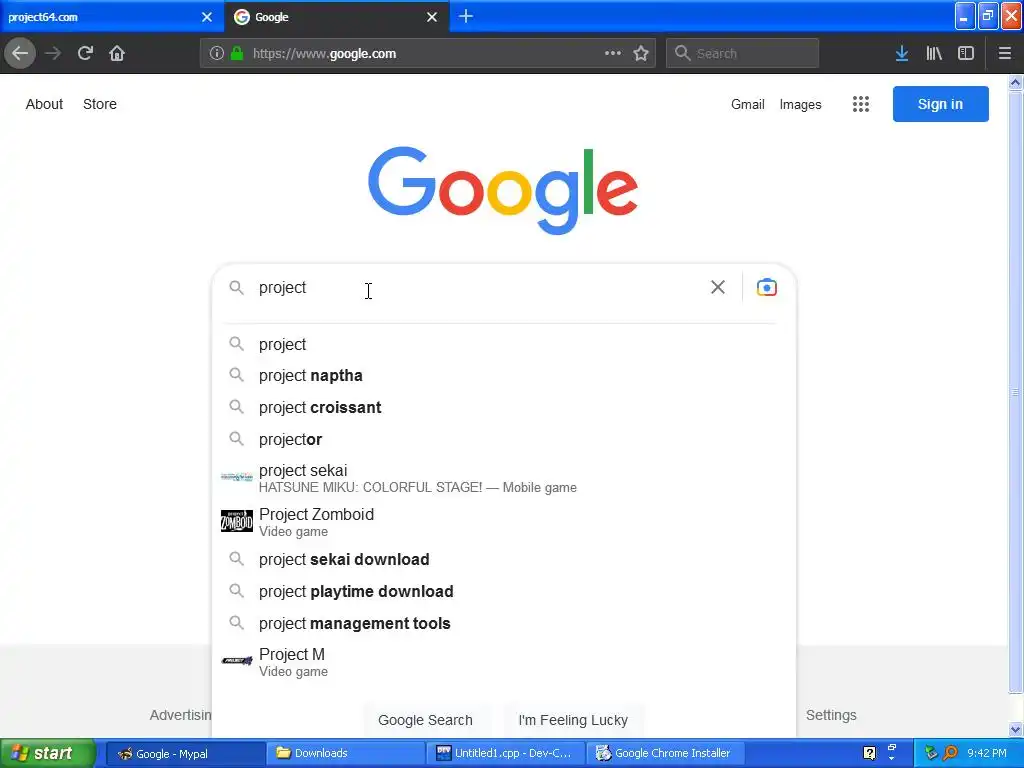Open the browser home page
Screen dimensions: 1024x768
coord(117,53)
